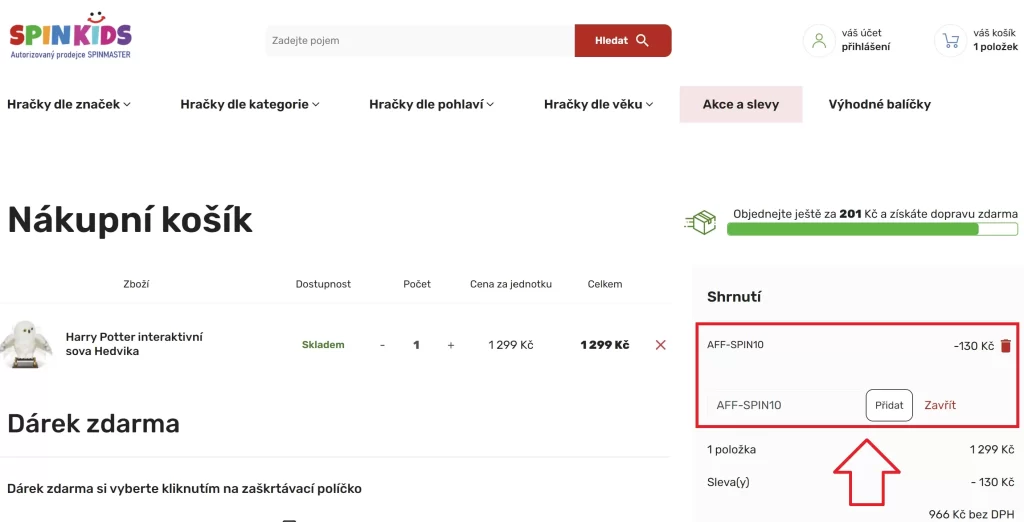Open Hračky dle věku dropdown
Viewport: 1024px width, 522px height.
coord(599,104)
